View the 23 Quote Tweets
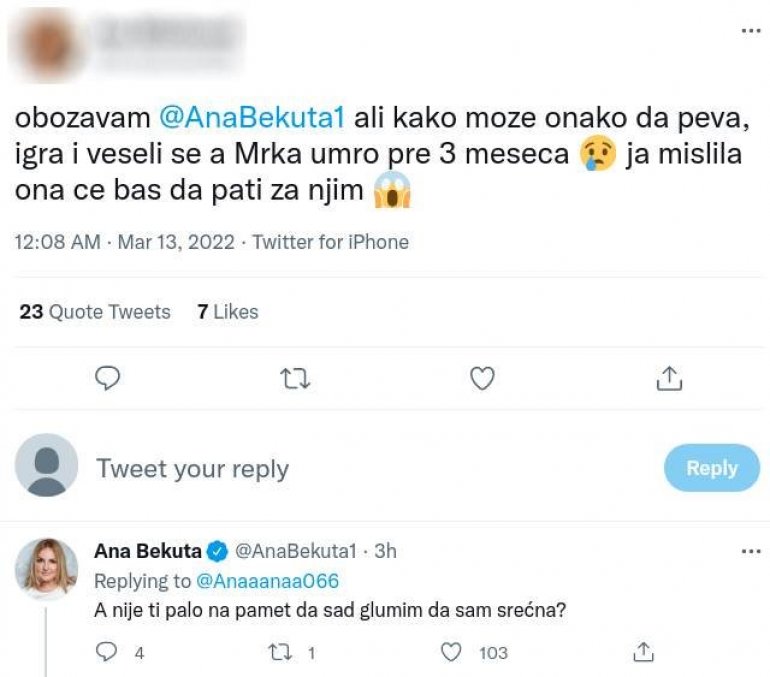770x677 pixels. 95,312
